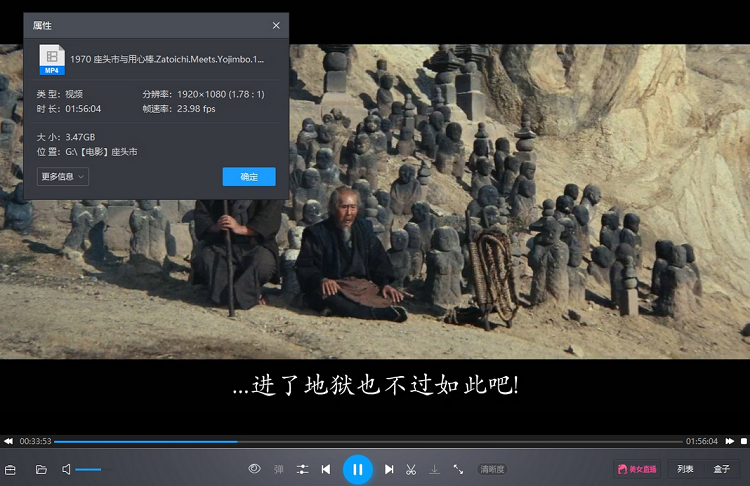Click the volume slider bar
Image resolution: width=750 pixels, height=486 pixels.
point(88,469)
